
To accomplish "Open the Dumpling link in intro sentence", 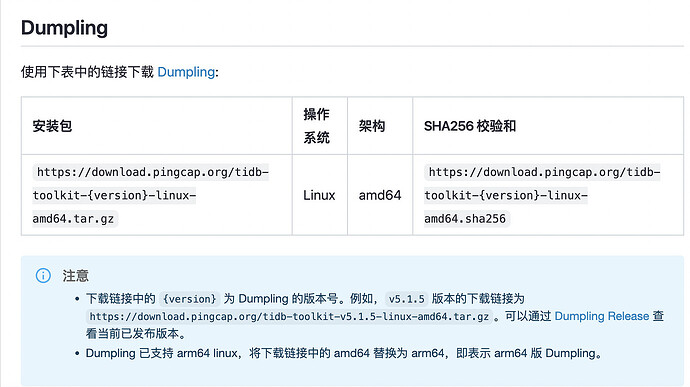I will pyautogui.click(x=186, y=72).
